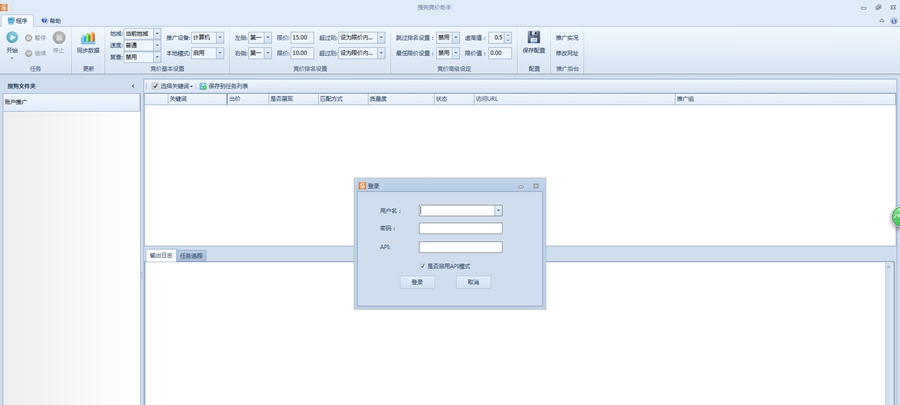Switch to the 帮助 ribbon tab
The height and width of the screenshot is (405, 900).
[51, 21]
